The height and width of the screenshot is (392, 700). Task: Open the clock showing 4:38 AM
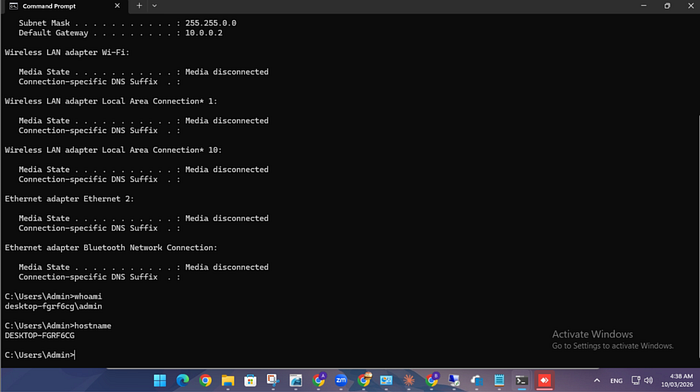click(x=677, y=380)
